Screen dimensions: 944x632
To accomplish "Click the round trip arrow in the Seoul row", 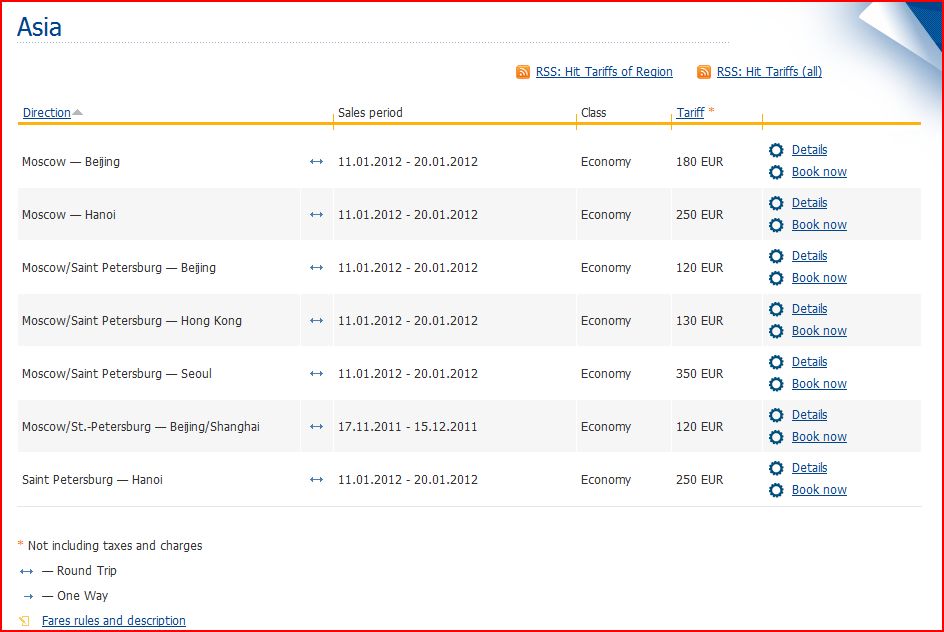I will [317, 374].
